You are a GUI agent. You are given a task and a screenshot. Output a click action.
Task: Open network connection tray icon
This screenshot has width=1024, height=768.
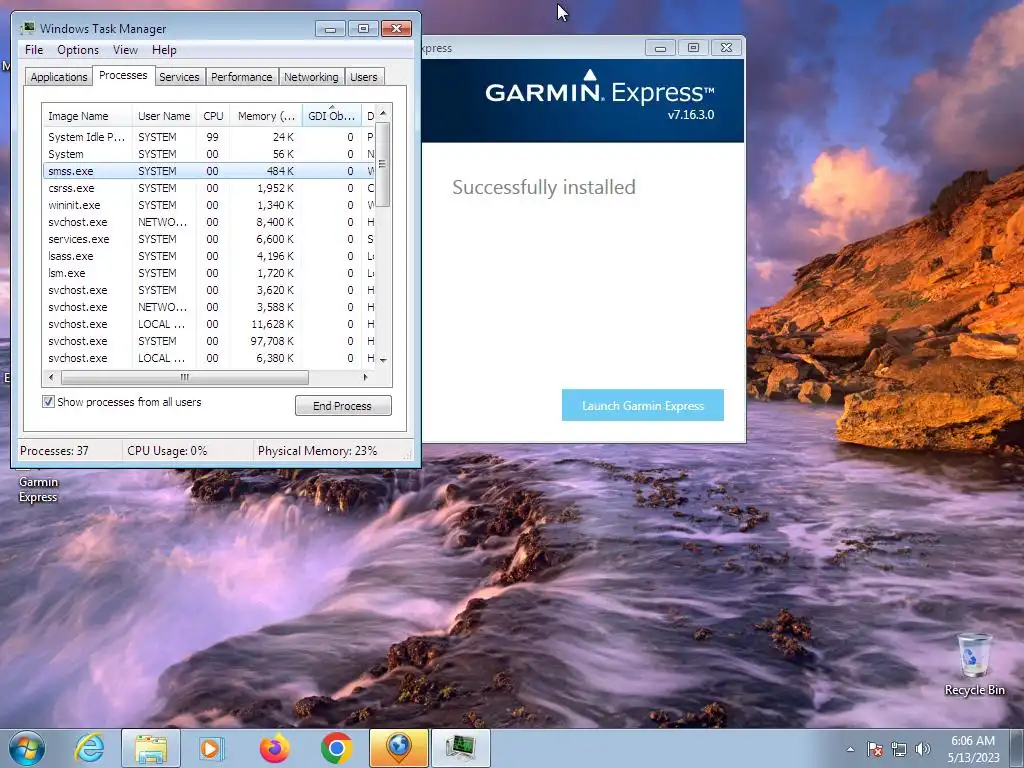[899, 749]
